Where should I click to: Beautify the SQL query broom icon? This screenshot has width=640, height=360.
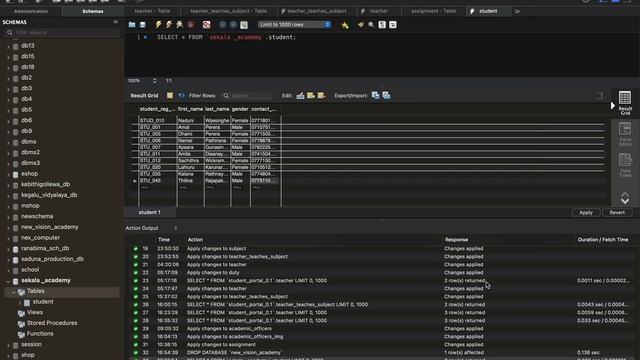(360, 24)
